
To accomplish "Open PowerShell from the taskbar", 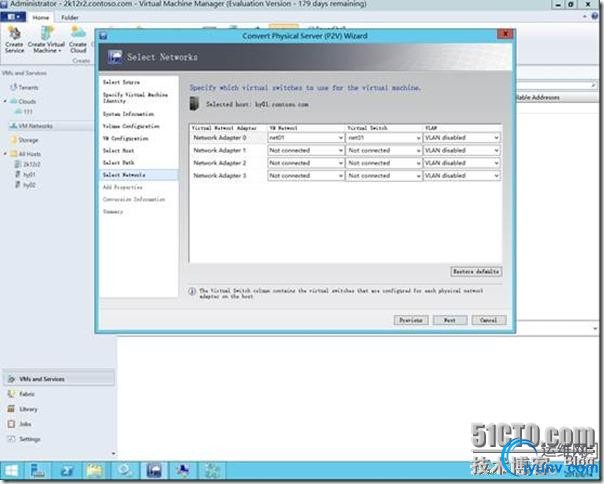I will [66, 471].
